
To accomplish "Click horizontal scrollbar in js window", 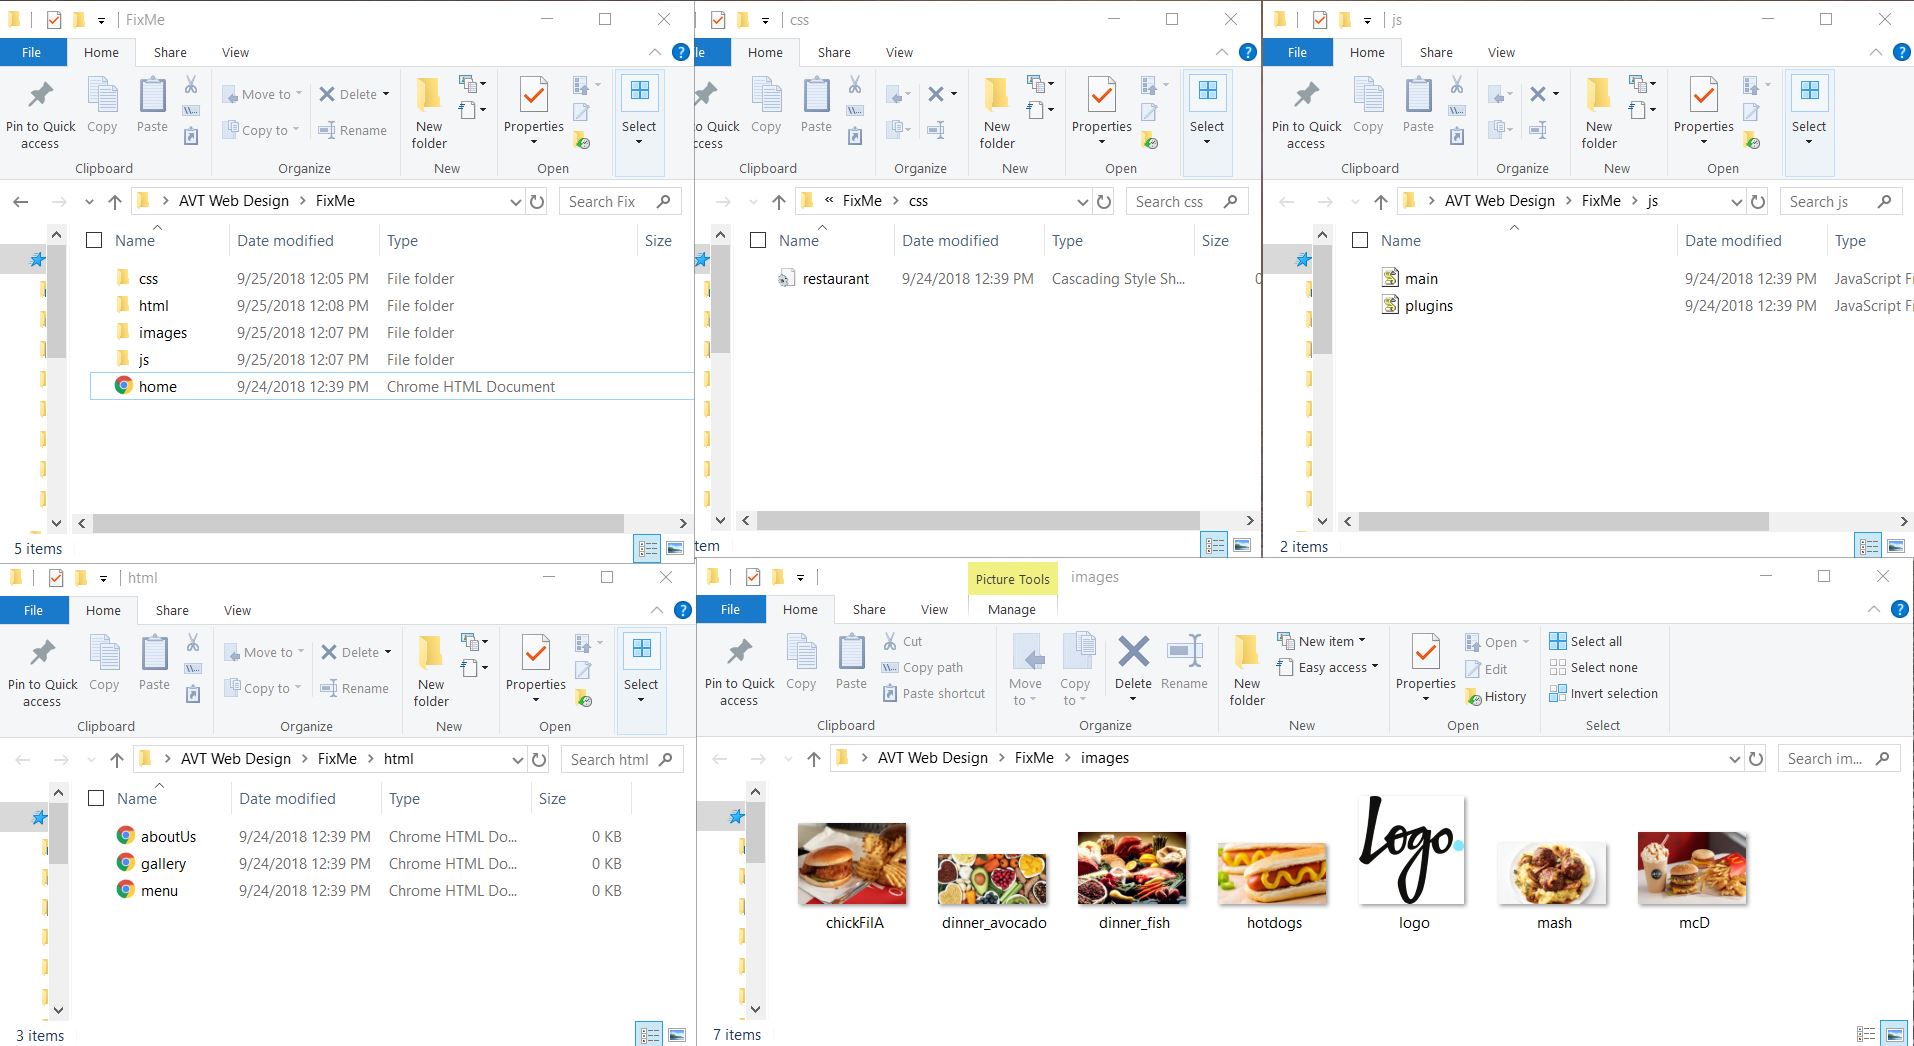I will click(1563, 521).
